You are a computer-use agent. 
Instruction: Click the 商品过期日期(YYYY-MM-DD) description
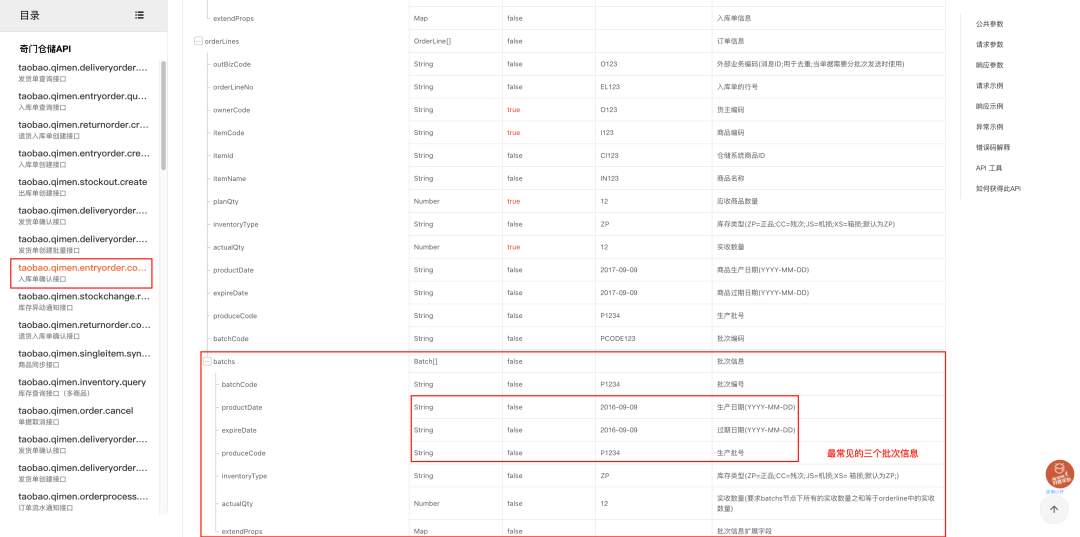762,293
